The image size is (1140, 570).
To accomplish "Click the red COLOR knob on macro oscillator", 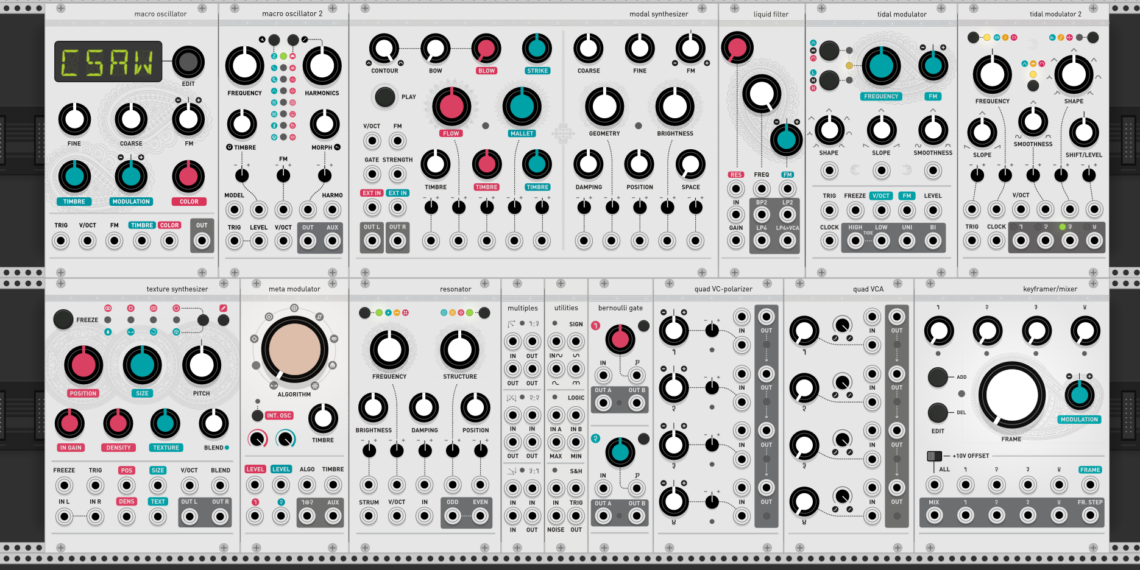I will 188,177.
